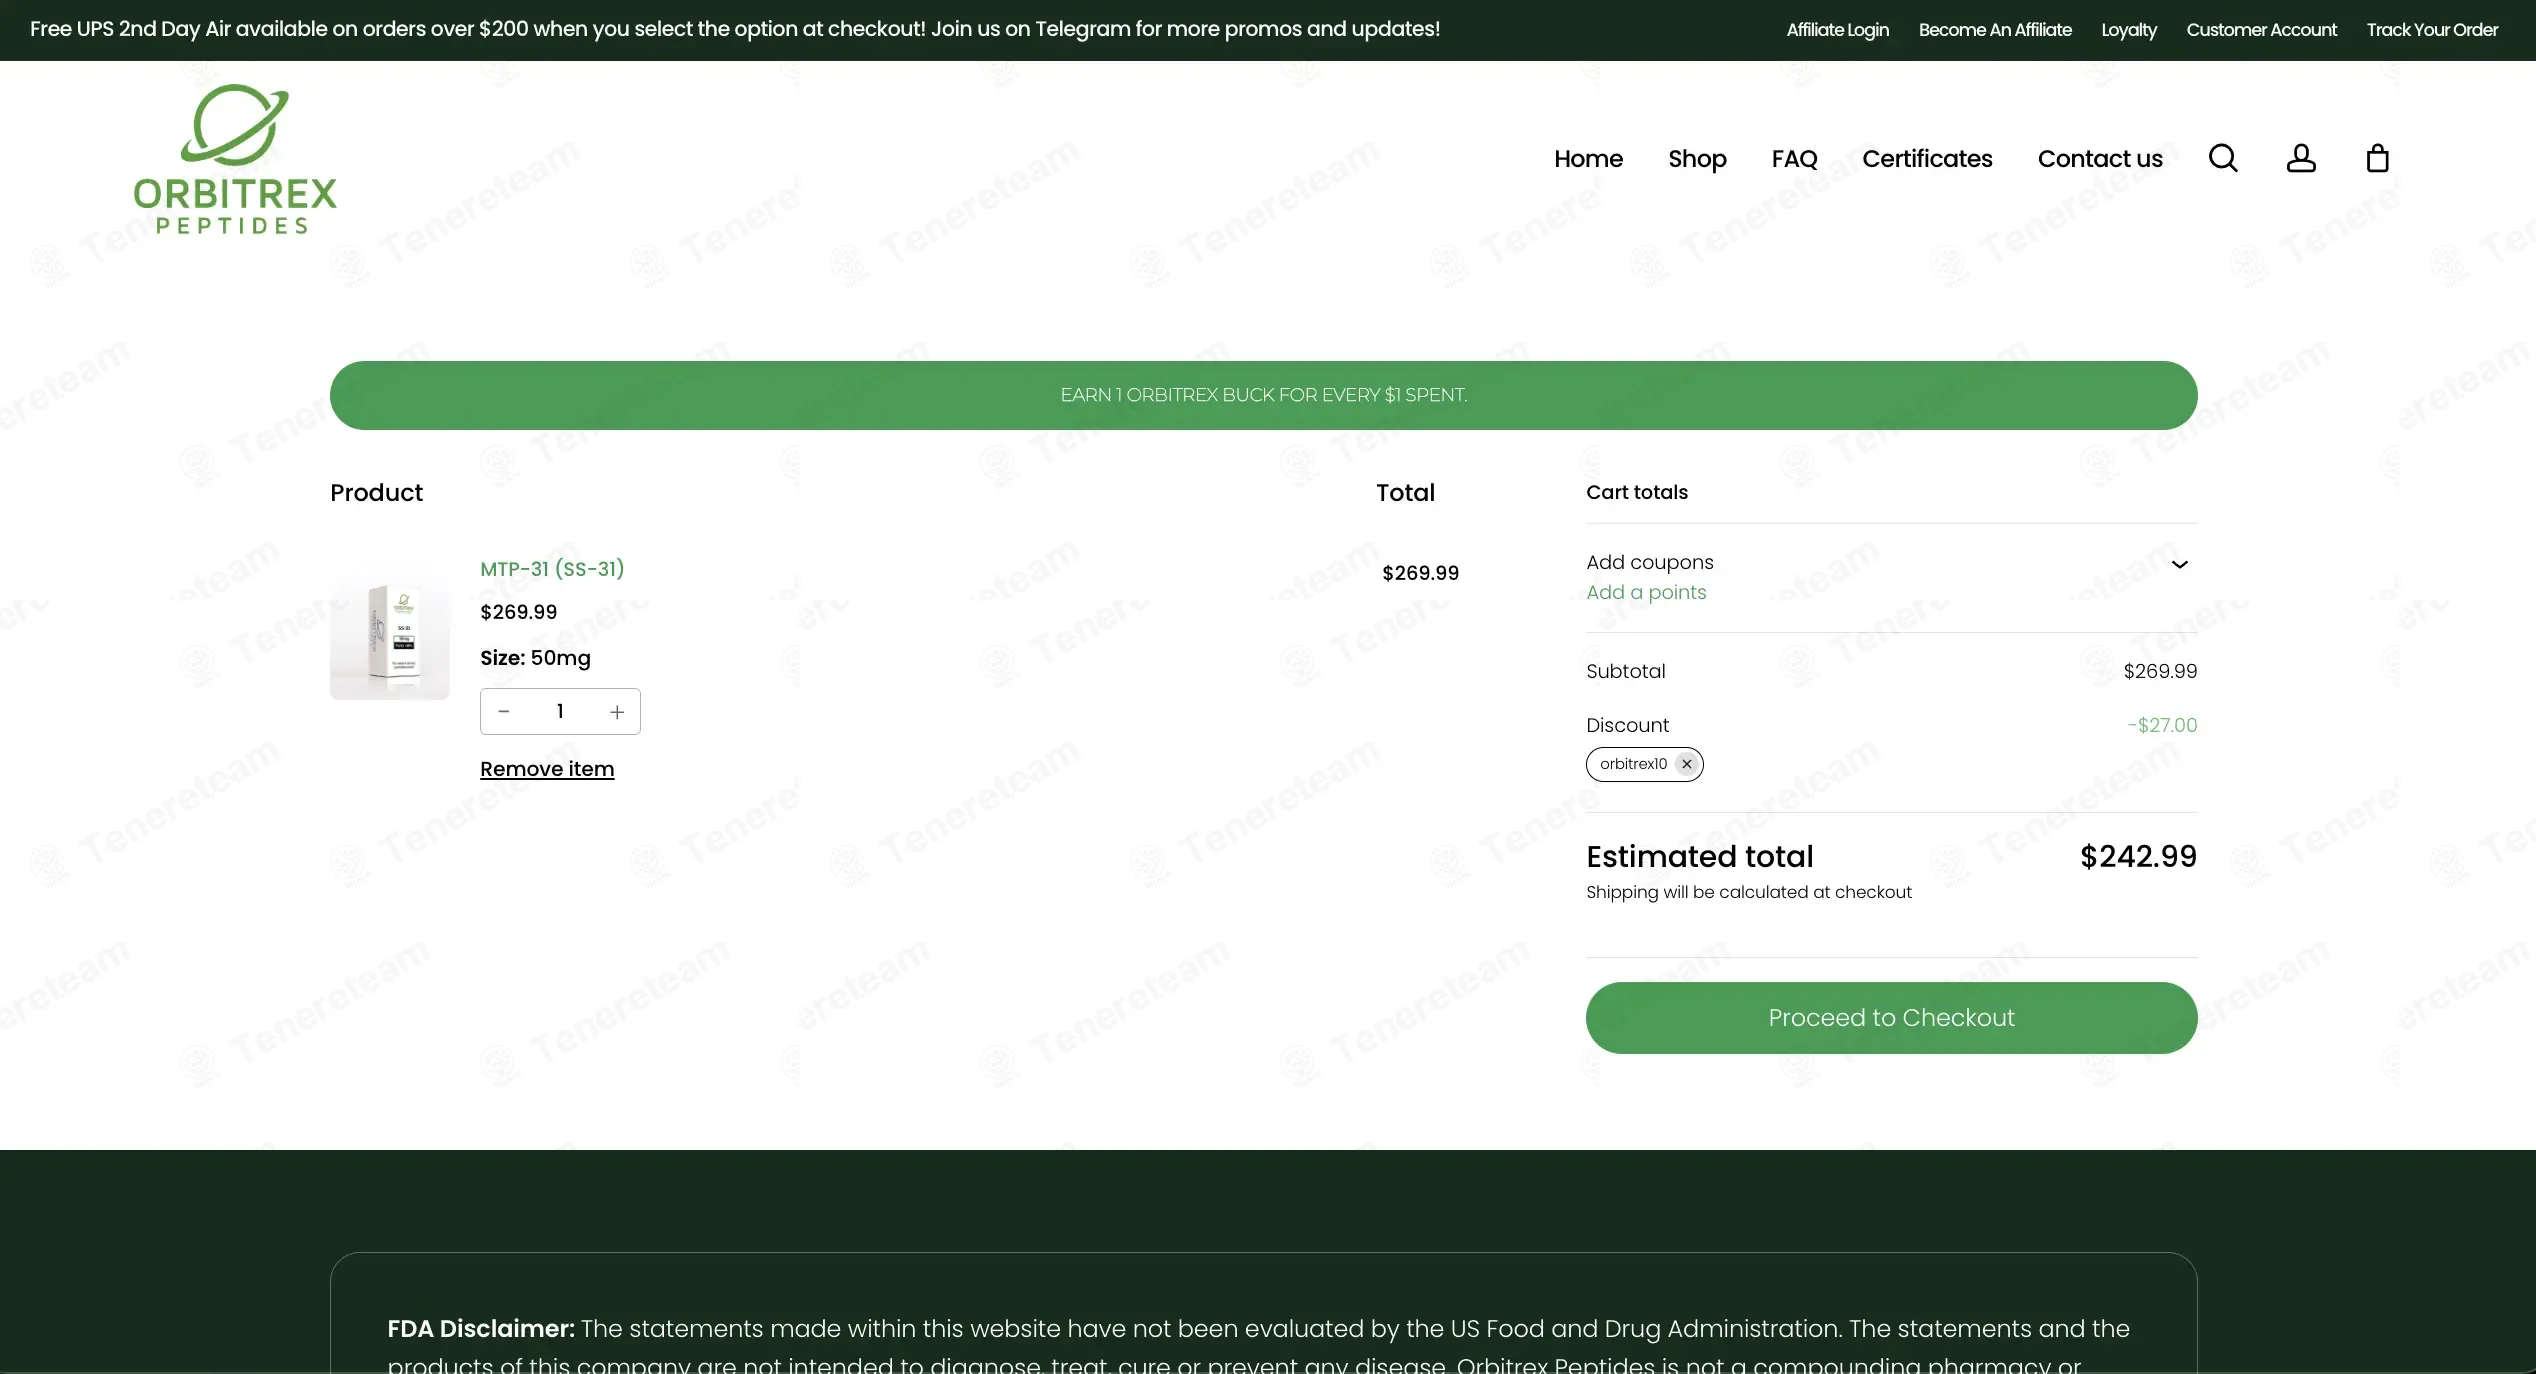Click the Free UPS 2nd Day Air announcement
Screen dimensions: 2536x1374
click(x=735, y=29)
